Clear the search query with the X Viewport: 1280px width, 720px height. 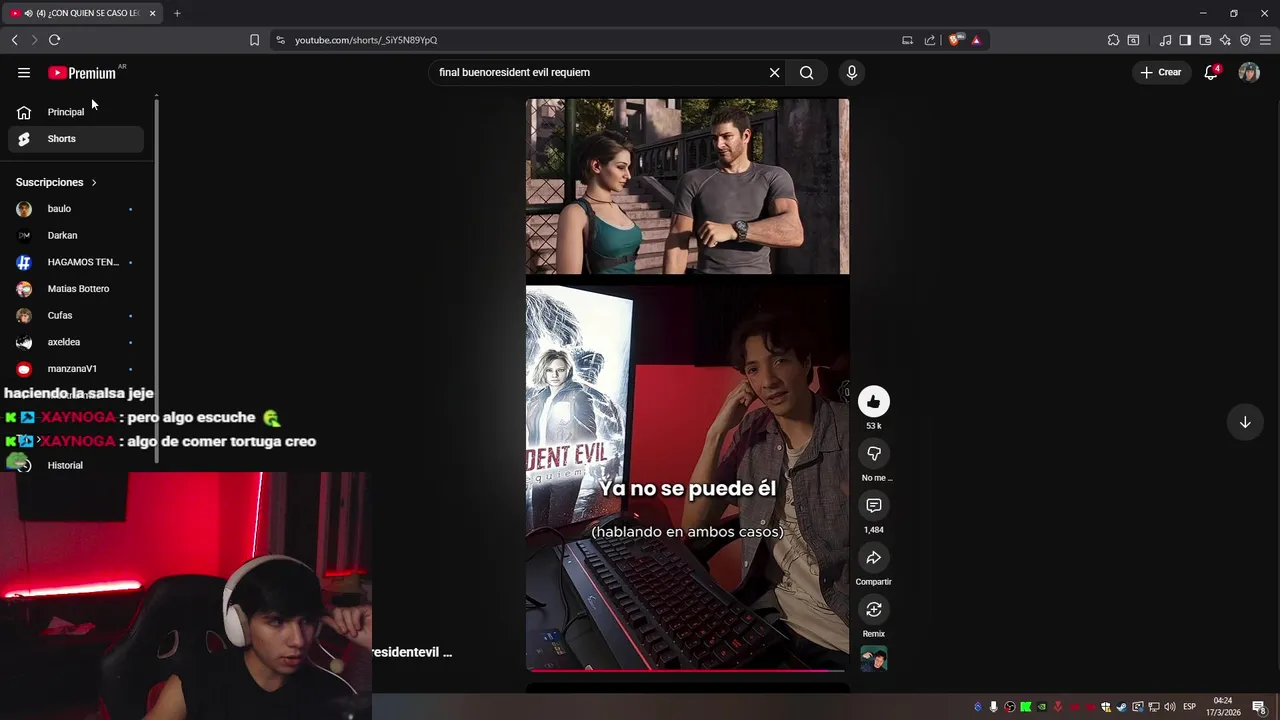774,72
